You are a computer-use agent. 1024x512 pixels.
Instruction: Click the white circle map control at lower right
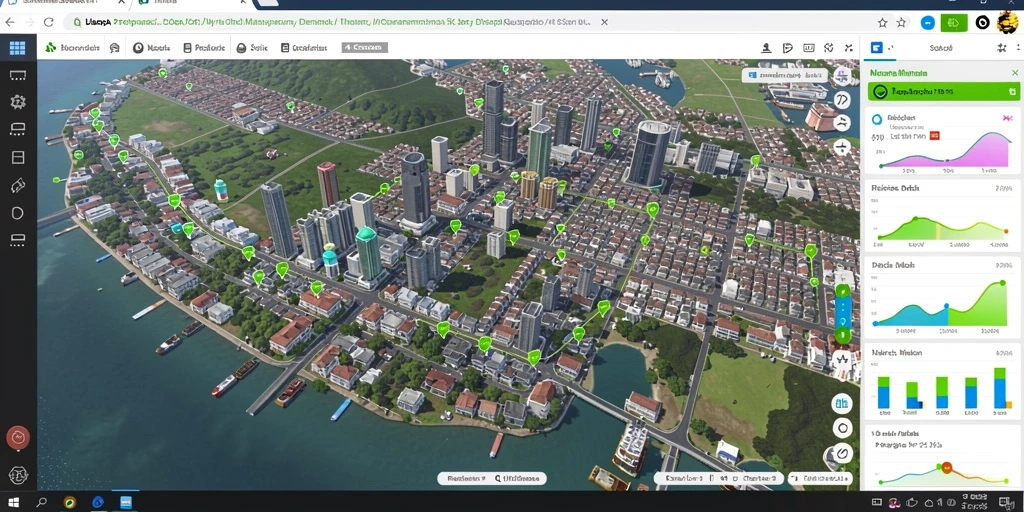click(842, 428)
